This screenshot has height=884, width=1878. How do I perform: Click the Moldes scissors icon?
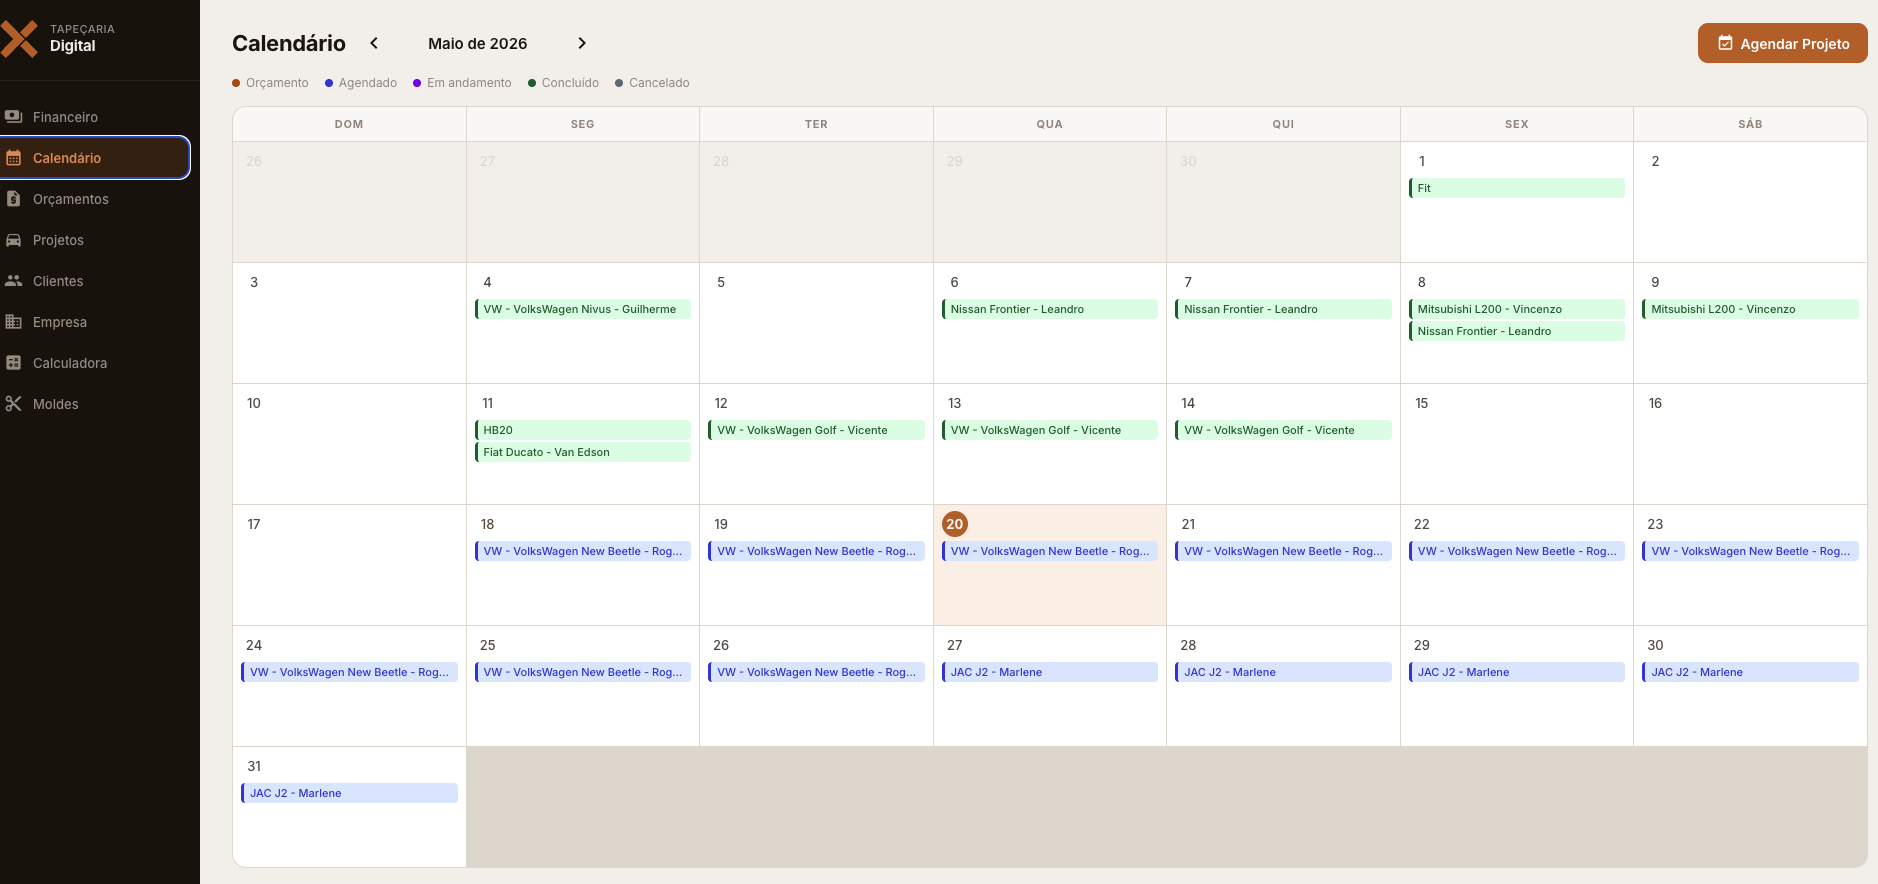(13, 404)
